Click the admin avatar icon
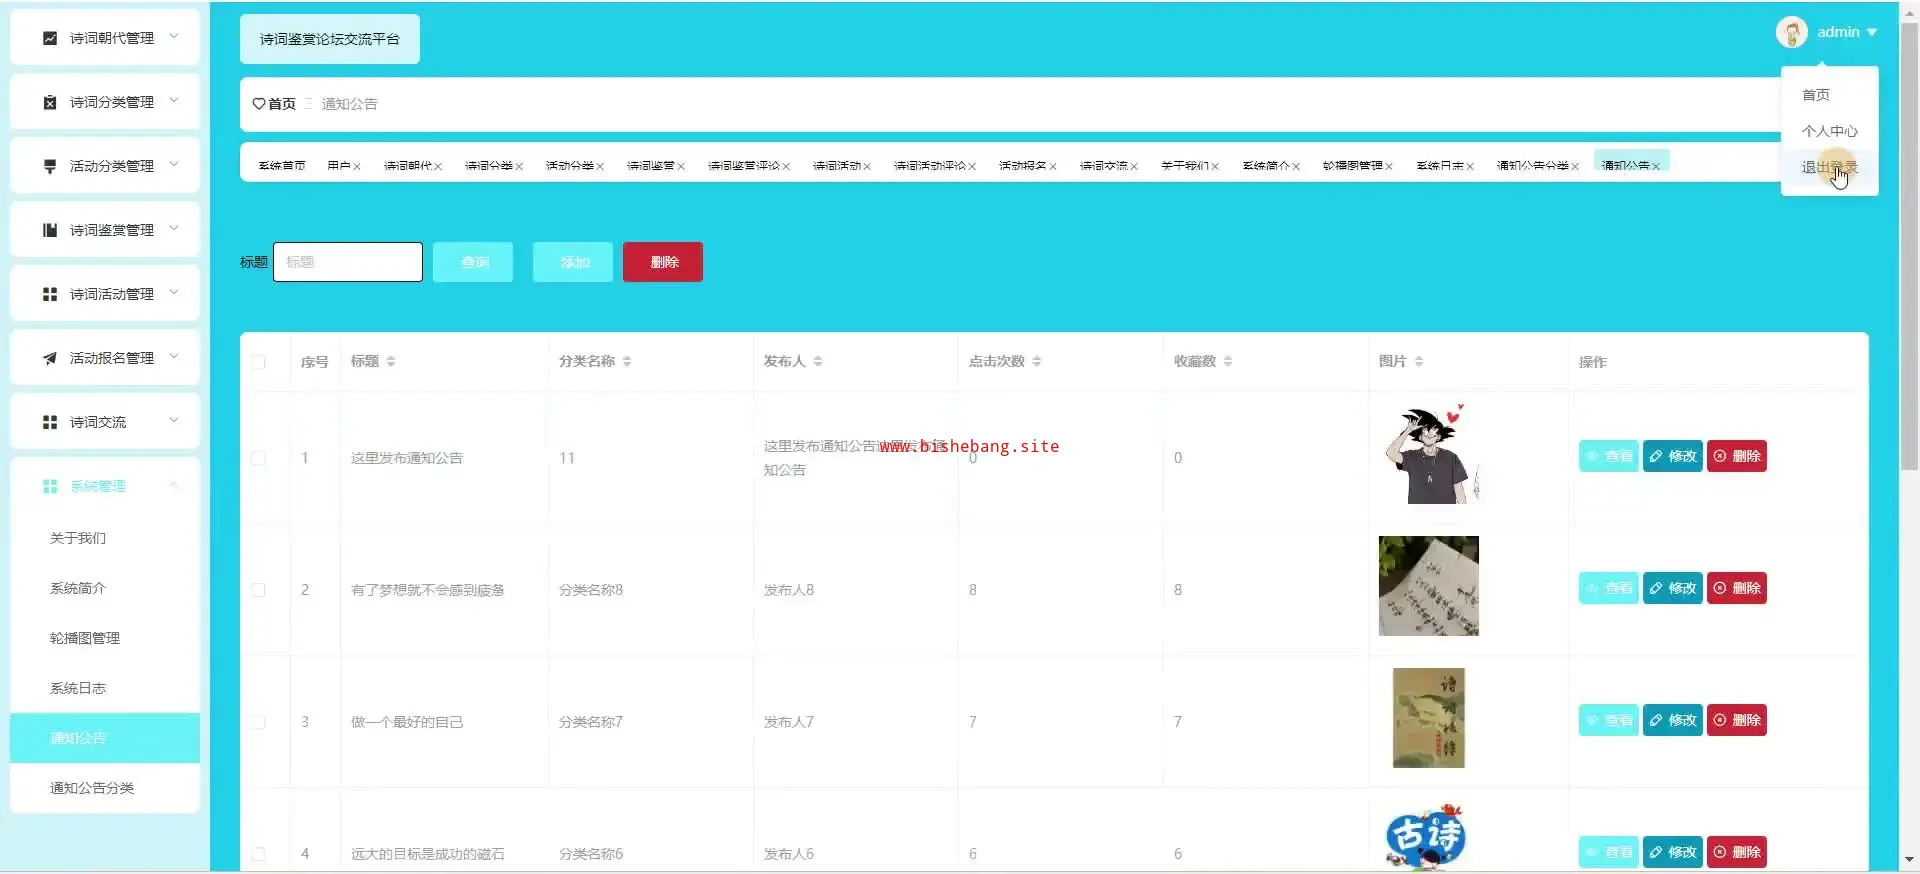The height and width of the screenshot is (874, 1920). pos(1791,32)
